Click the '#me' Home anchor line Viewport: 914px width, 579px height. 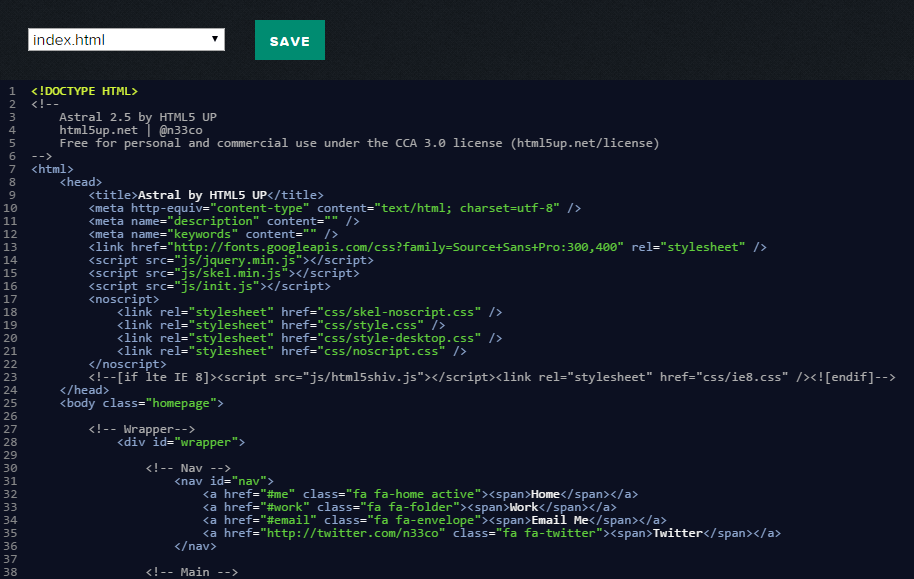point(420,494)
